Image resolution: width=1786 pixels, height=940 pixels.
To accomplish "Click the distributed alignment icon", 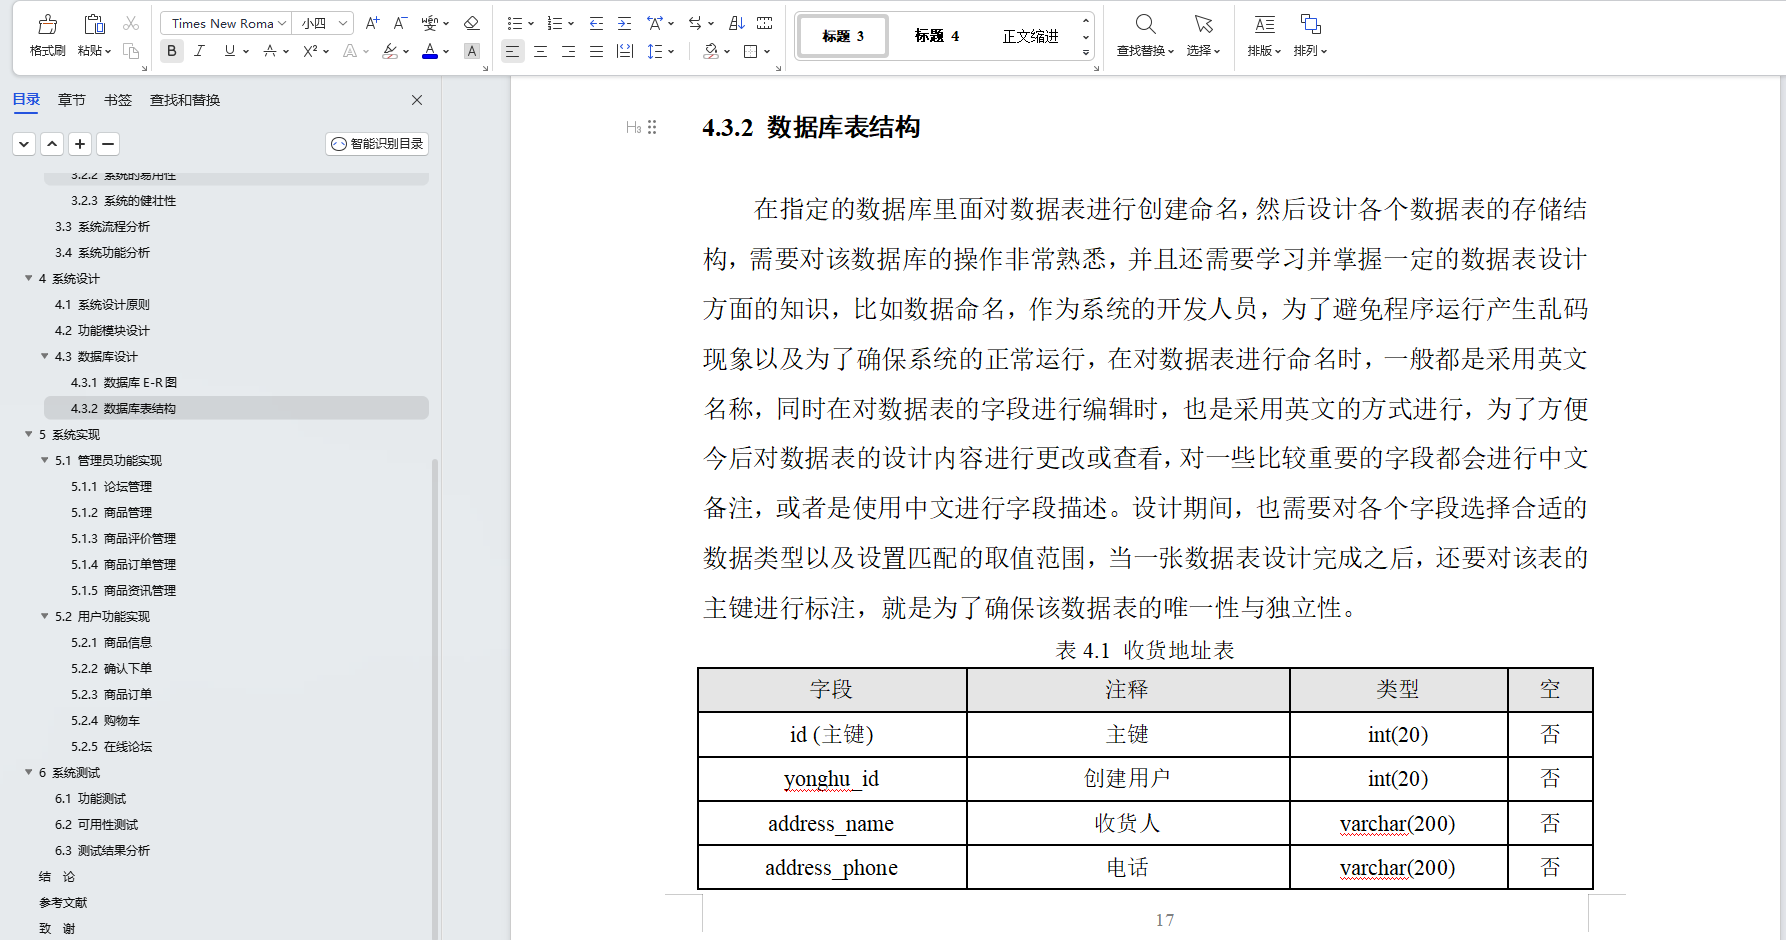I will point(625,51).
